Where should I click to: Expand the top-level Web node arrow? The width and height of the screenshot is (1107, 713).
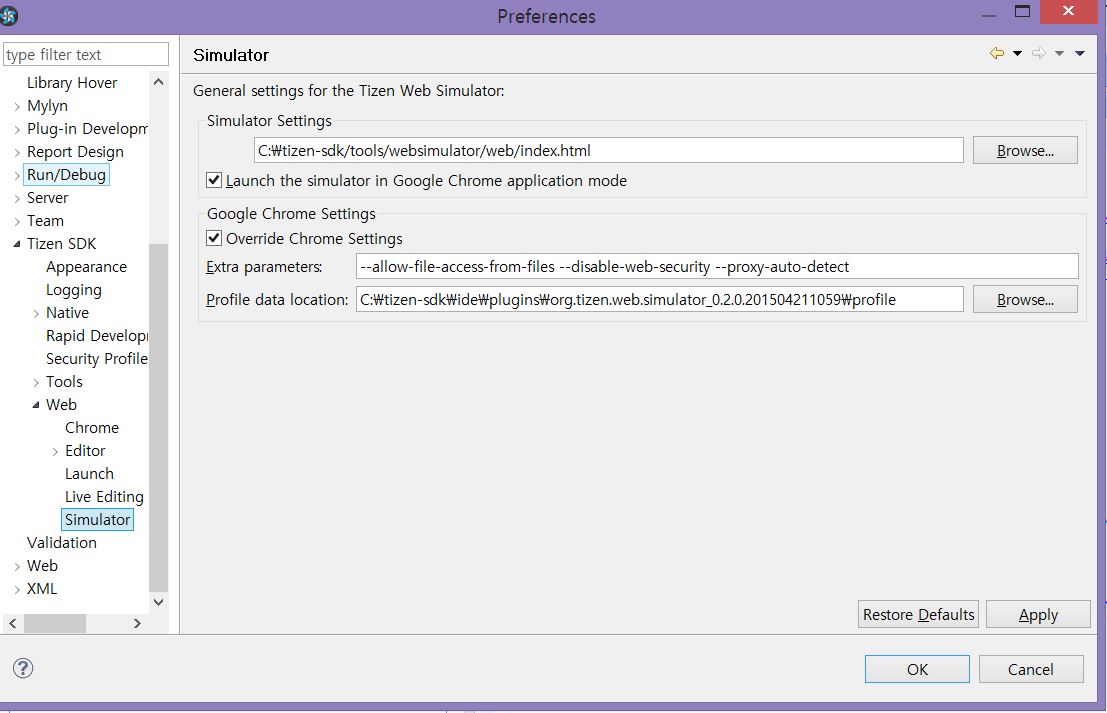17,566
